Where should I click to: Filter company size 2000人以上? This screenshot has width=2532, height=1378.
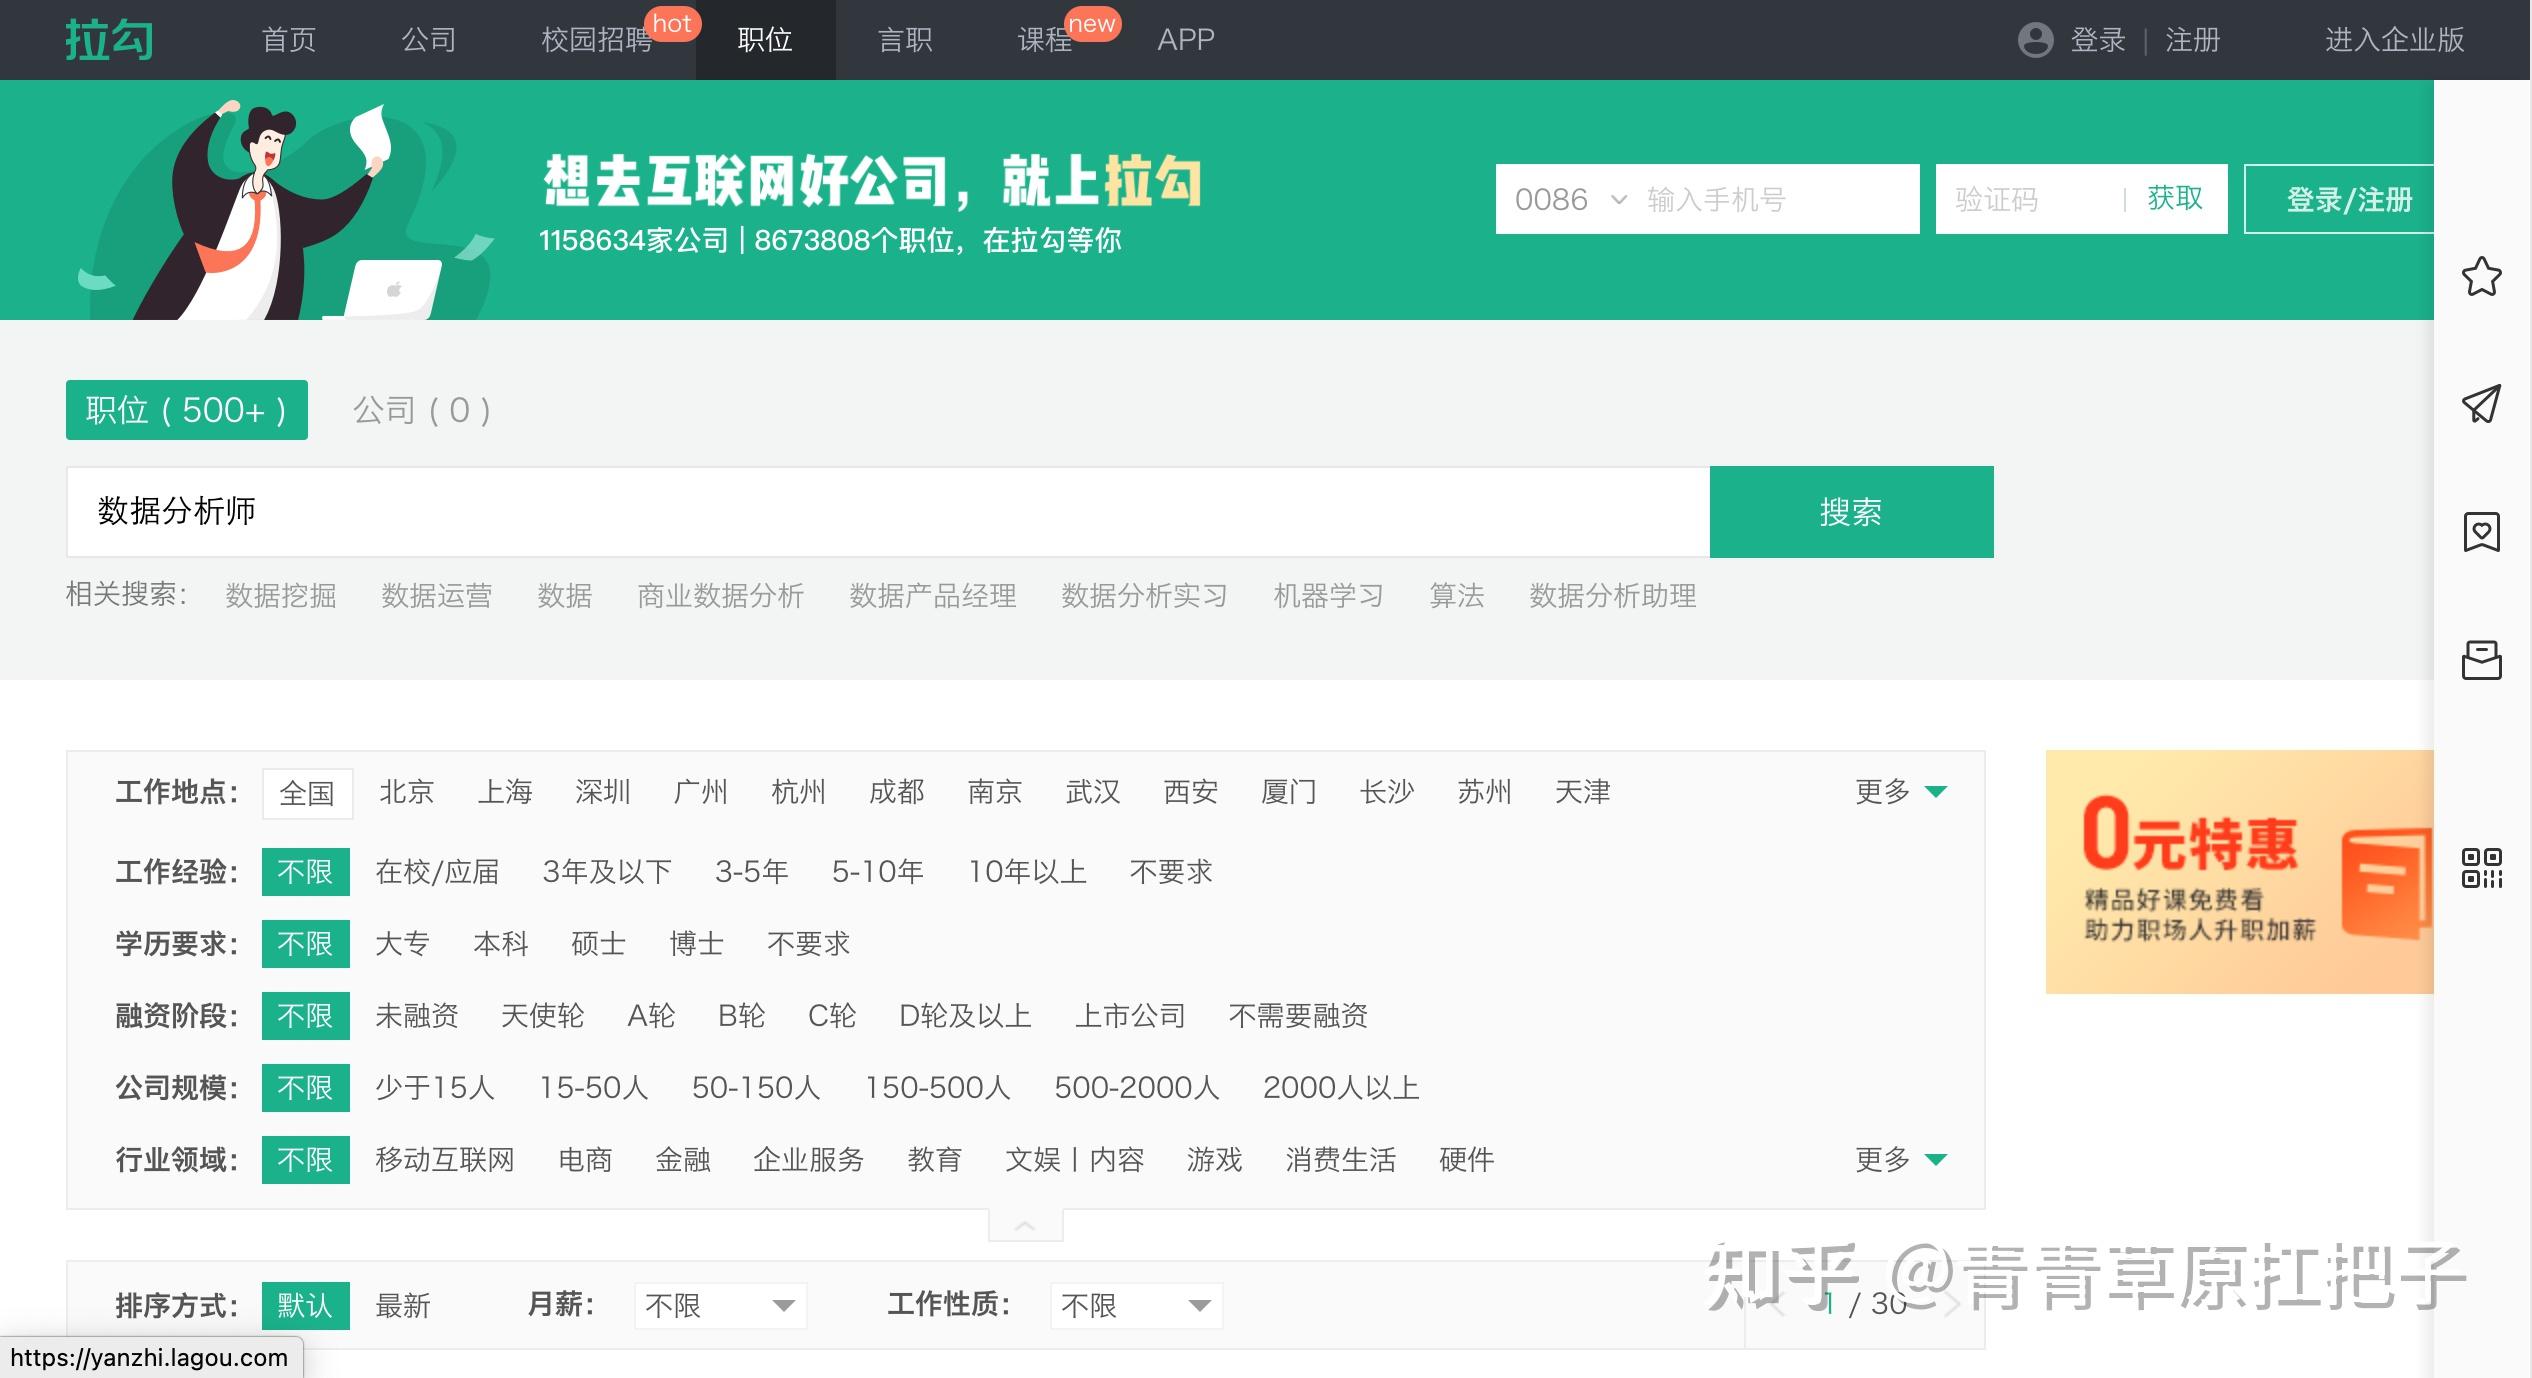click(x=1341, y=1088)
